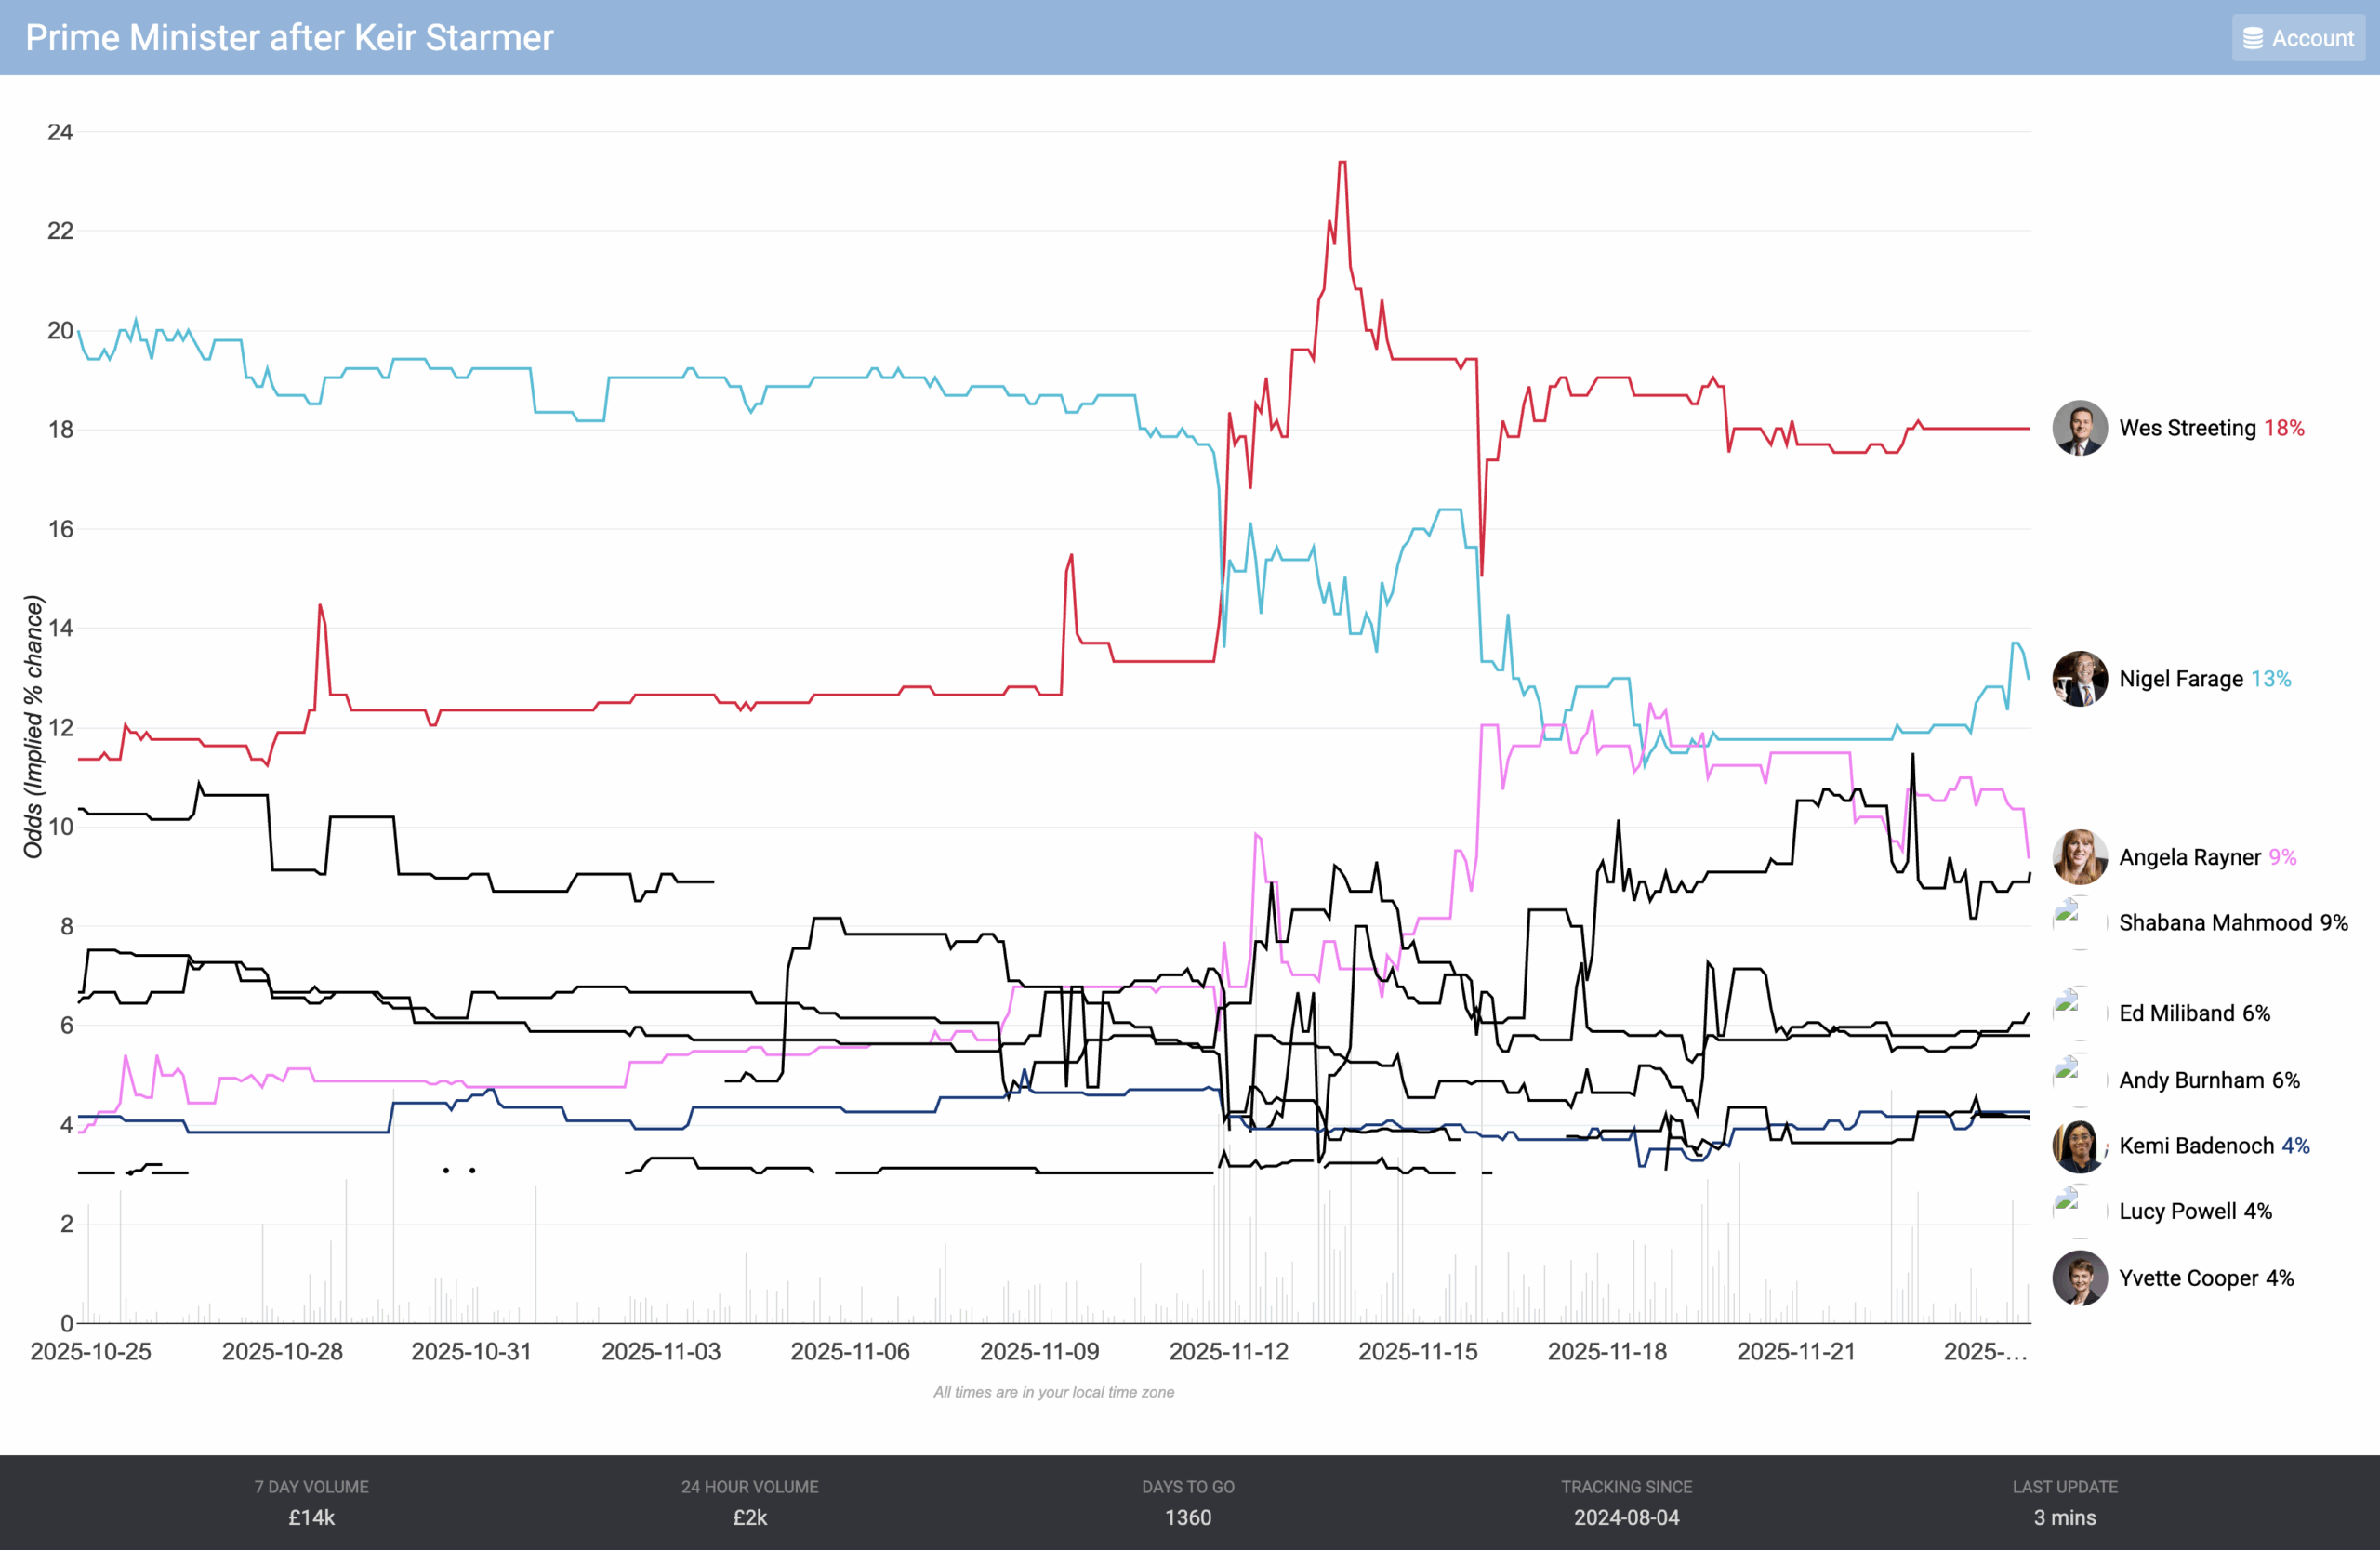Click Shabana Mahmood's broken image icon

pyautogui.click(x=2067, y=912)
